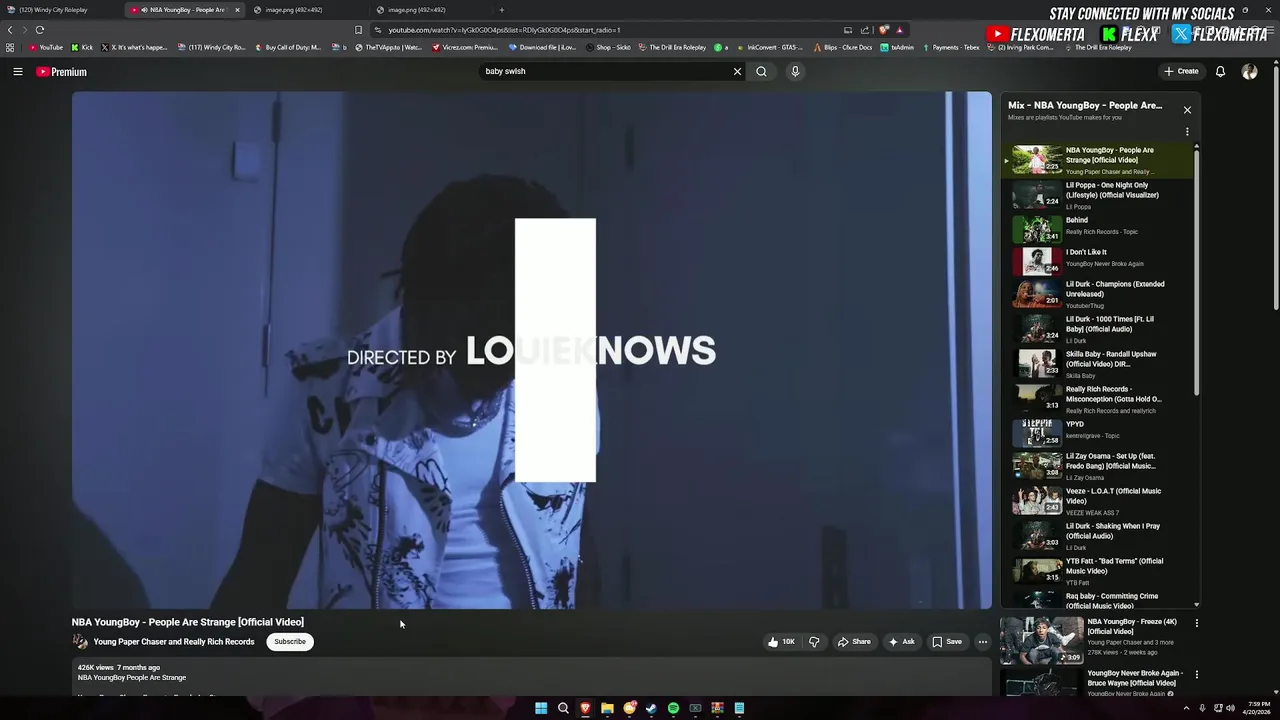The width and height of the screenshot is (1280, 720).
Task: Open Young Paper Chaser channel link
Action: tap(174, 642)
